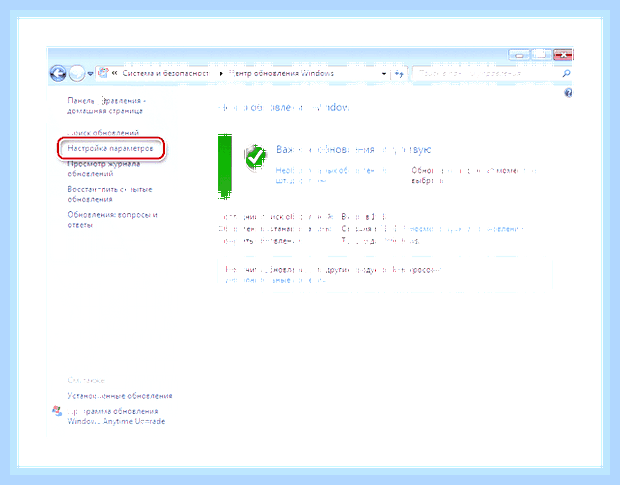620x485 pixels.
Task: Start «Поиск обновлений» from the sidebar
Action: (103, 132)
